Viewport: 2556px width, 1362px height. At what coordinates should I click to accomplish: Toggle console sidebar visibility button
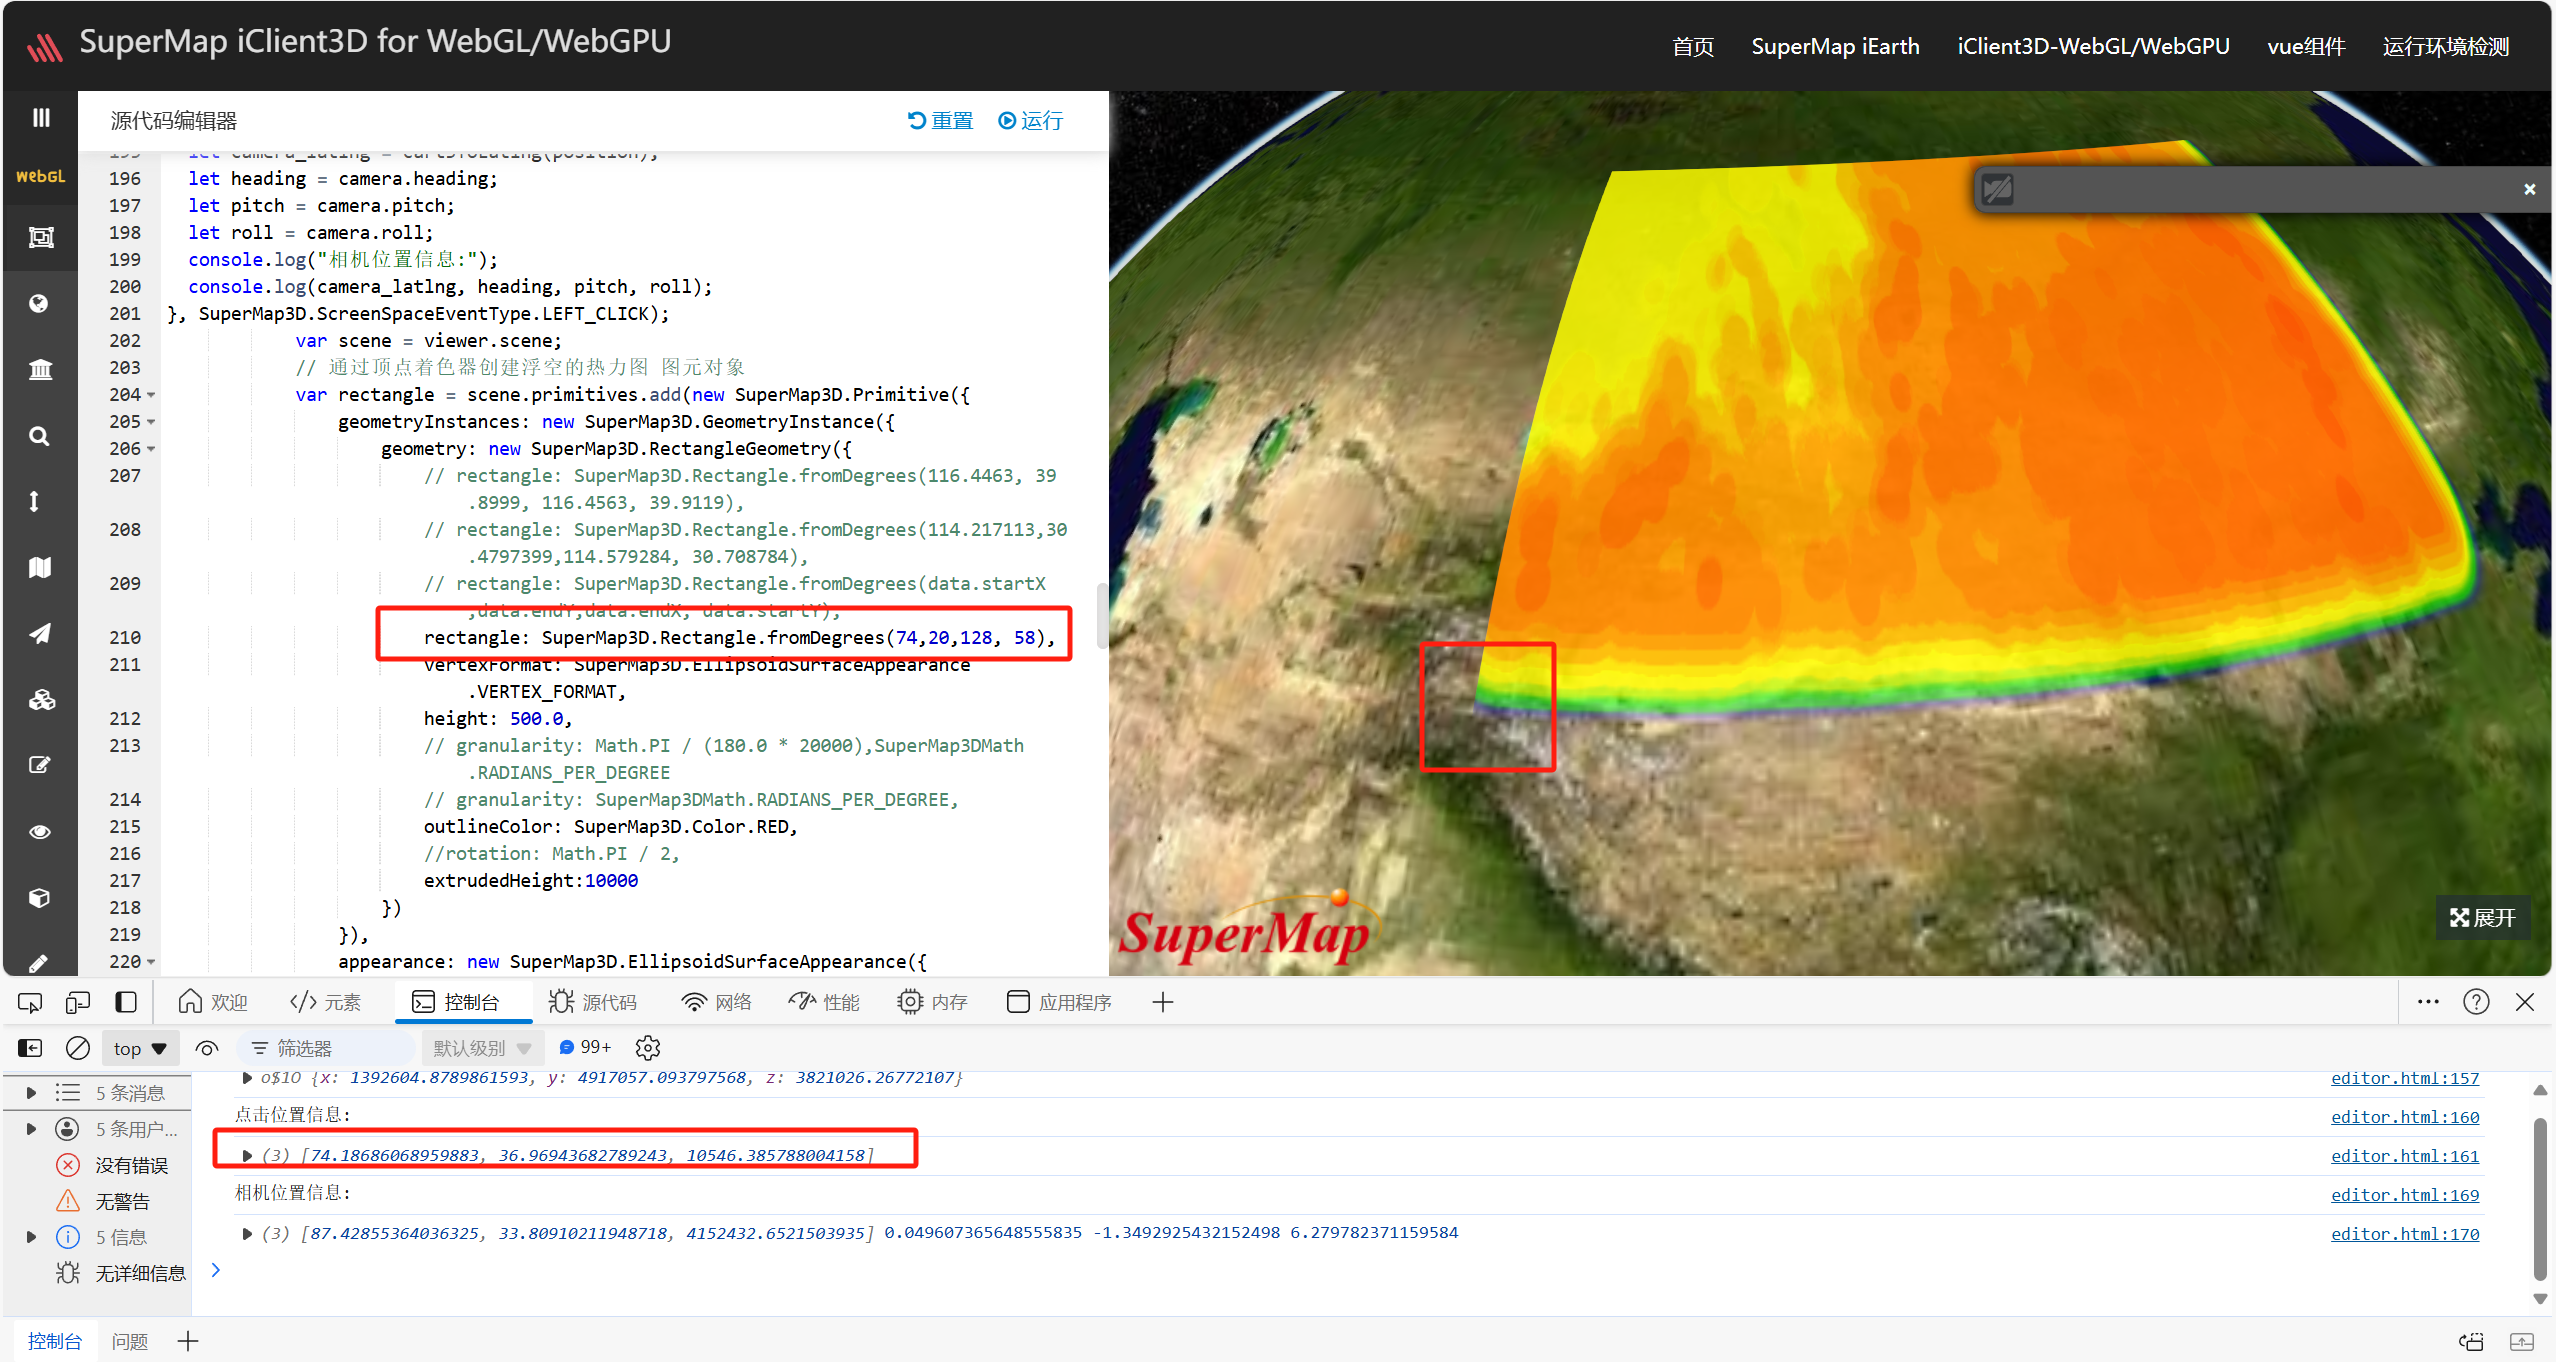click(30, 1048)
